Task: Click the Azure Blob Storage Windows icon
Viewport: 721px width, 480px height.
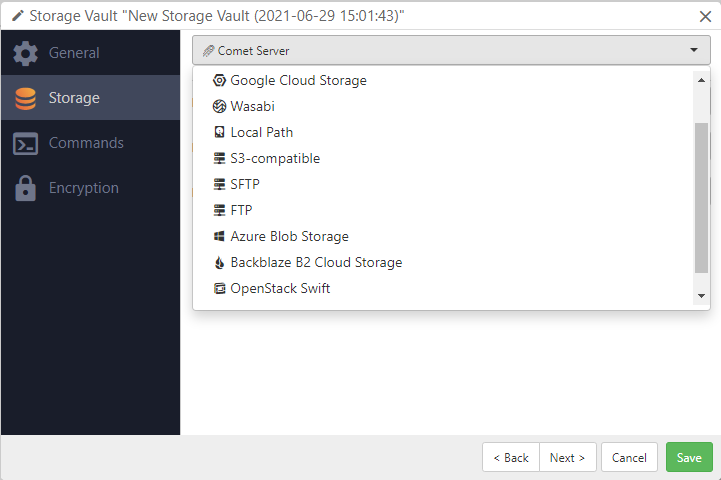Action: click(220, 237)
